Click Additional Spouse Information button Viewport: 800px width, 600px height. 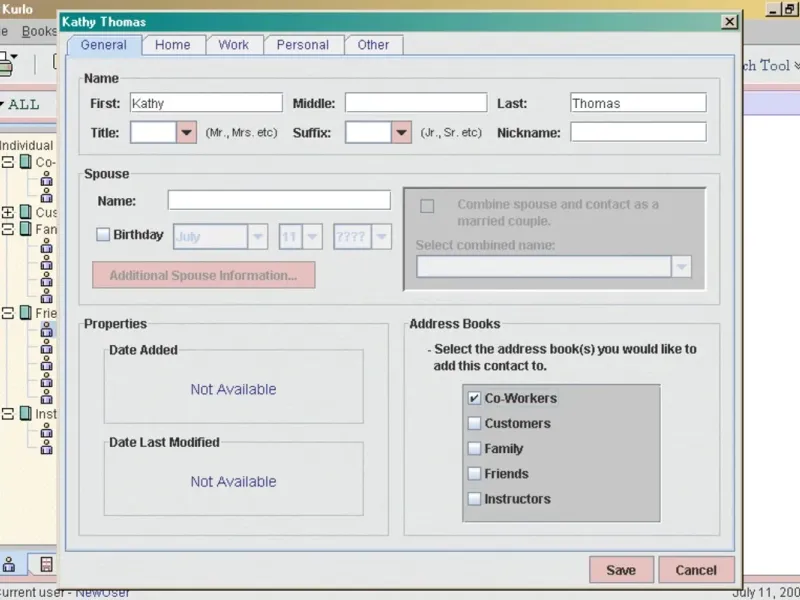coord(204,276)
